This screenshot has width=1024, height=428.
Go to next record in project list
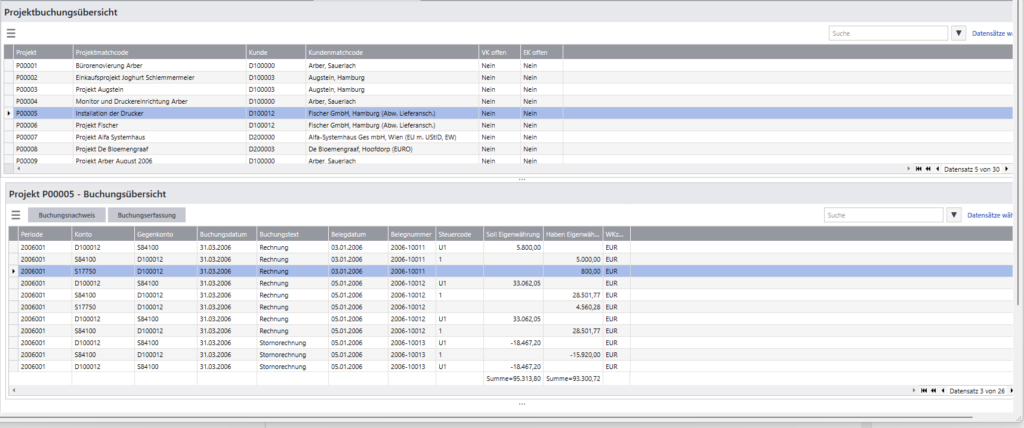(1008, 169)
